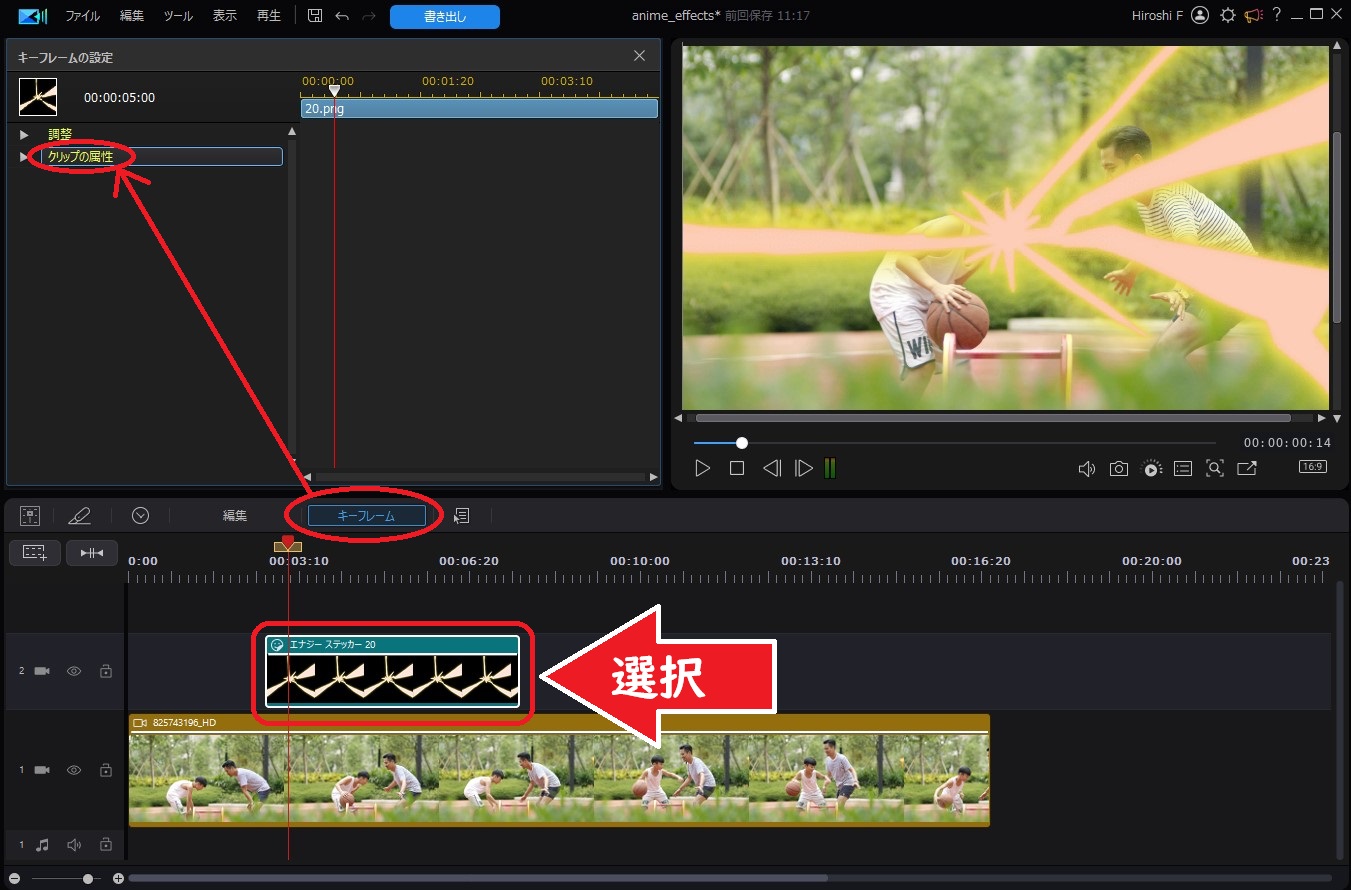This screenshot has height=890, width=1351.
Task: Open the 表示 menu
Action: pos(224,16)
